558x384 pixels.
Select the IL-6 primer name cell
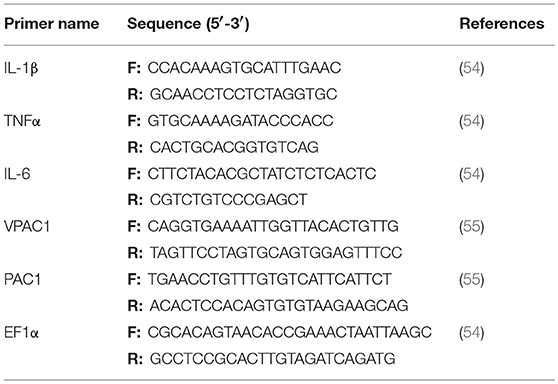pos(17,174)
